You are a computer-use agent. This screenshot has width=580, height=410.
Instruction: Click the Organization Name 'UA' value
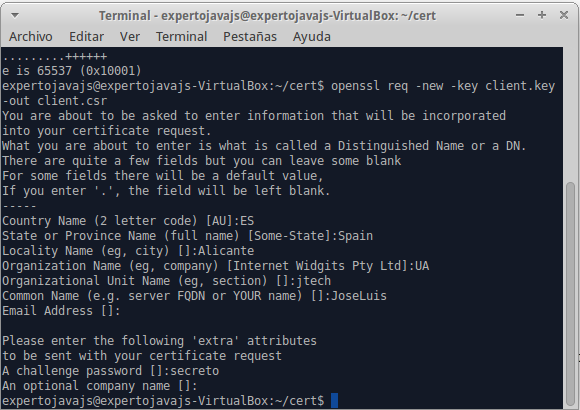422,266
